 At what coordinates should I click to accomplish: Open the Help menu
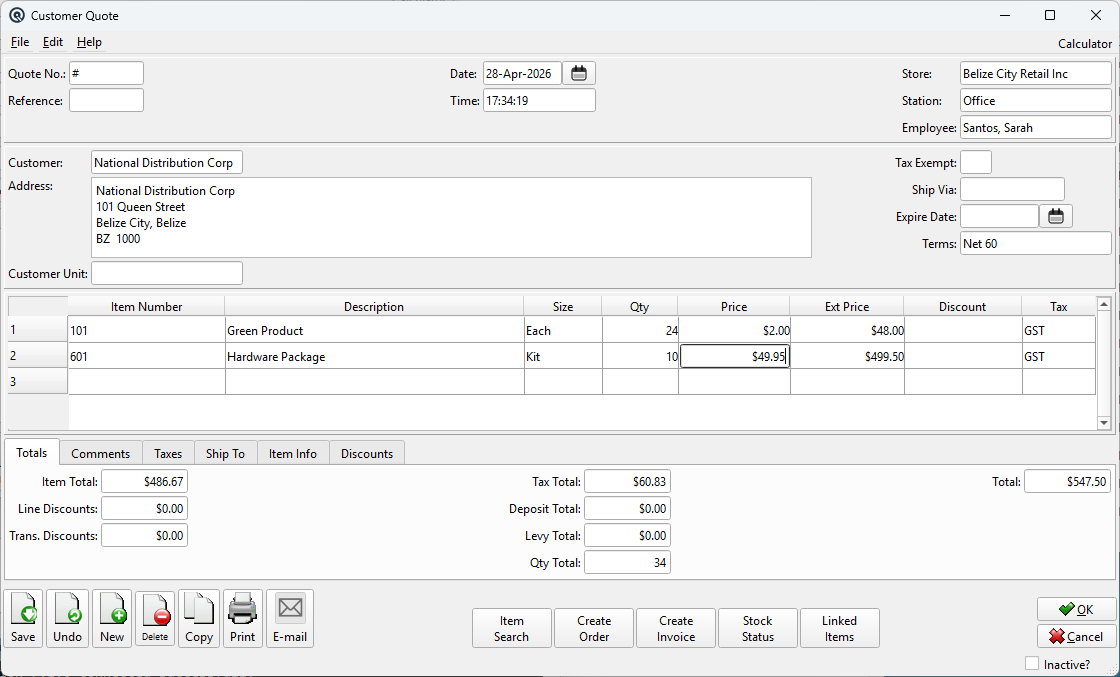tap(89, 42)
